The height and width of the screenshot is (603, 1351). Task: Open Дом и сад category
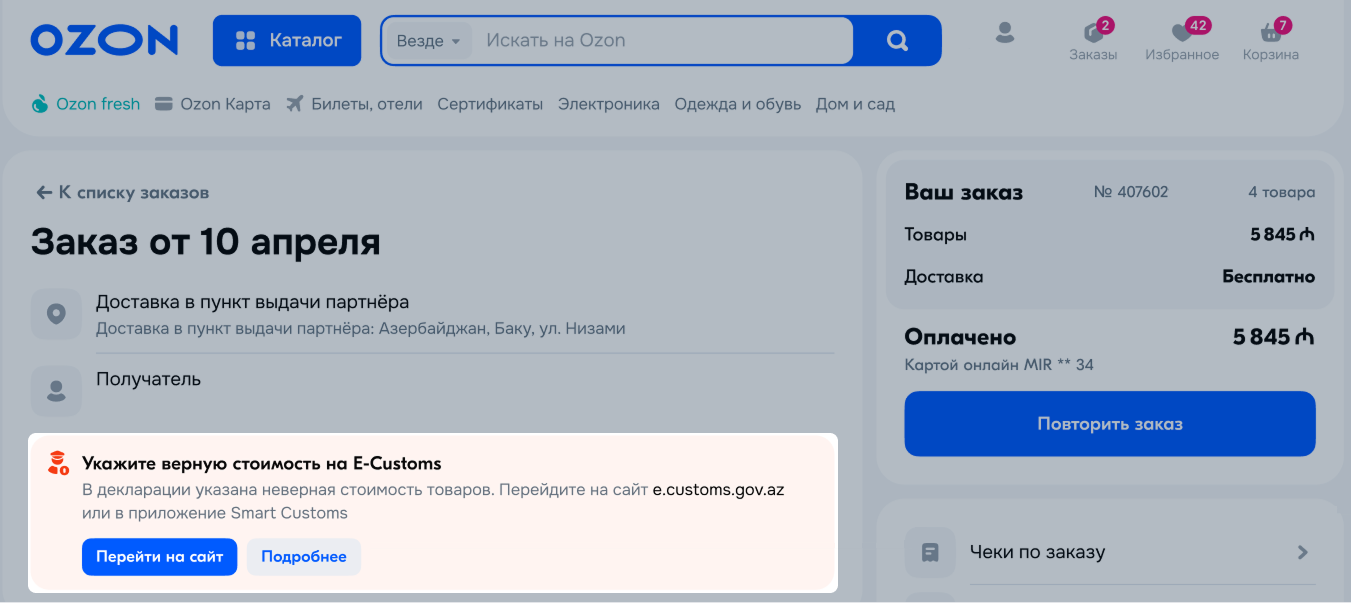(x=855, y=104)
